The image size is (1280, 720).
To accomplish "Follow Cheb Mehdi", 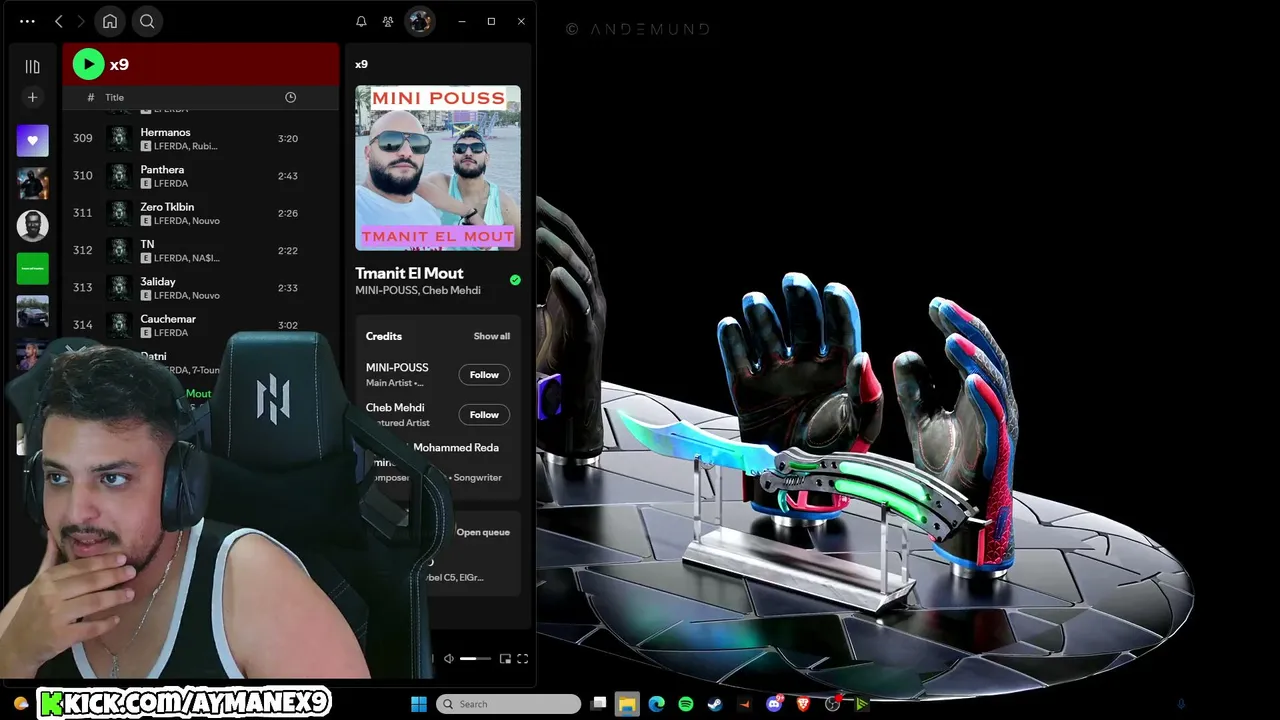I will 484,415.
